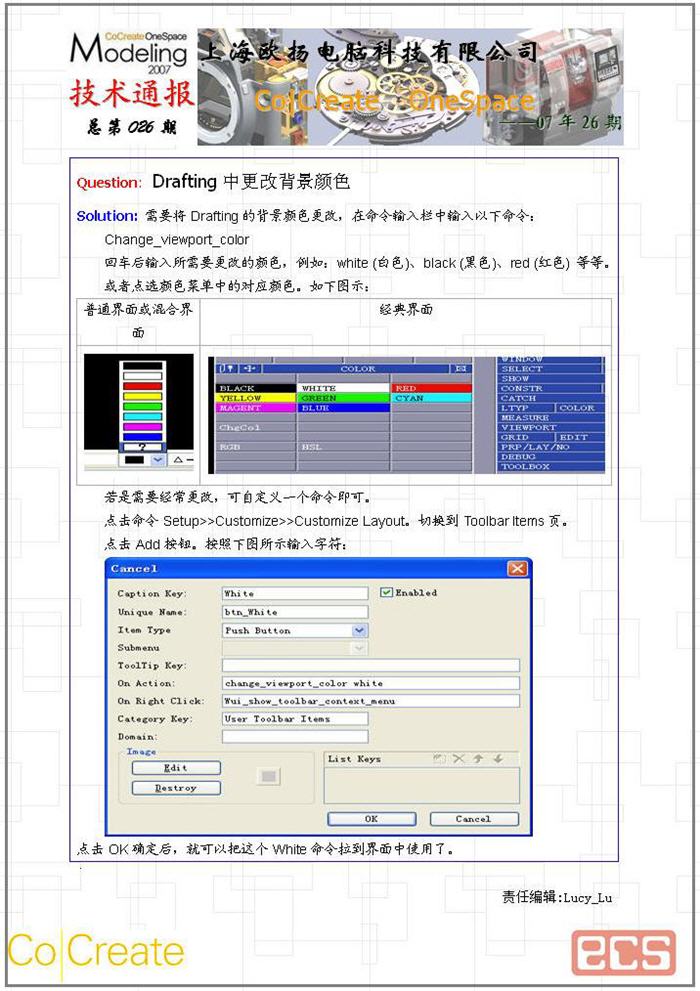This screenshot has height=991, width=700.
Task: Pick the cyan swatch in color list
Action: coord(142,416)
